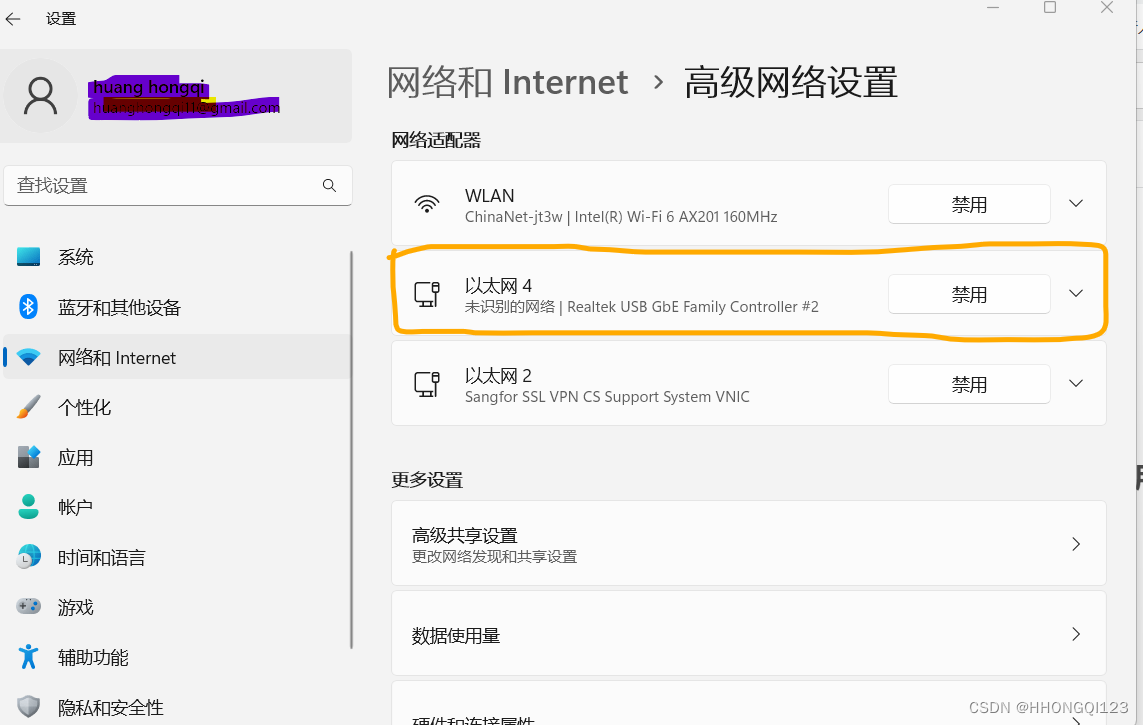1143x725 pixels.
Task: Open 系统 settings from the sidebar
Action: click(76, 257)
